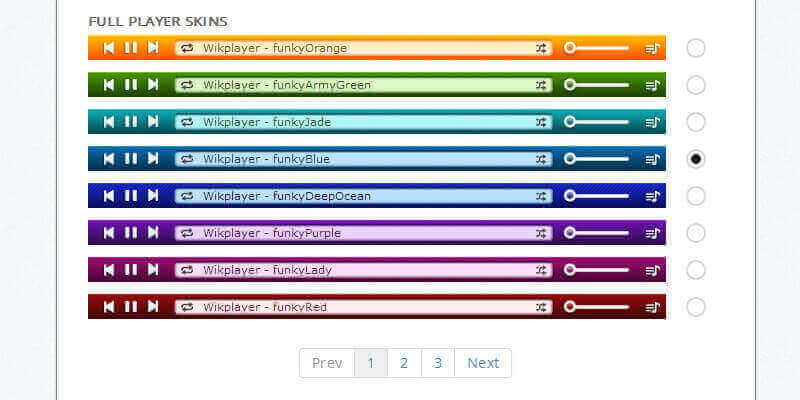Image resolution: width=800 pixels, height=400 pixels.
Task: Skip to next track on funkyJade player
Action: tap(153, 122)
